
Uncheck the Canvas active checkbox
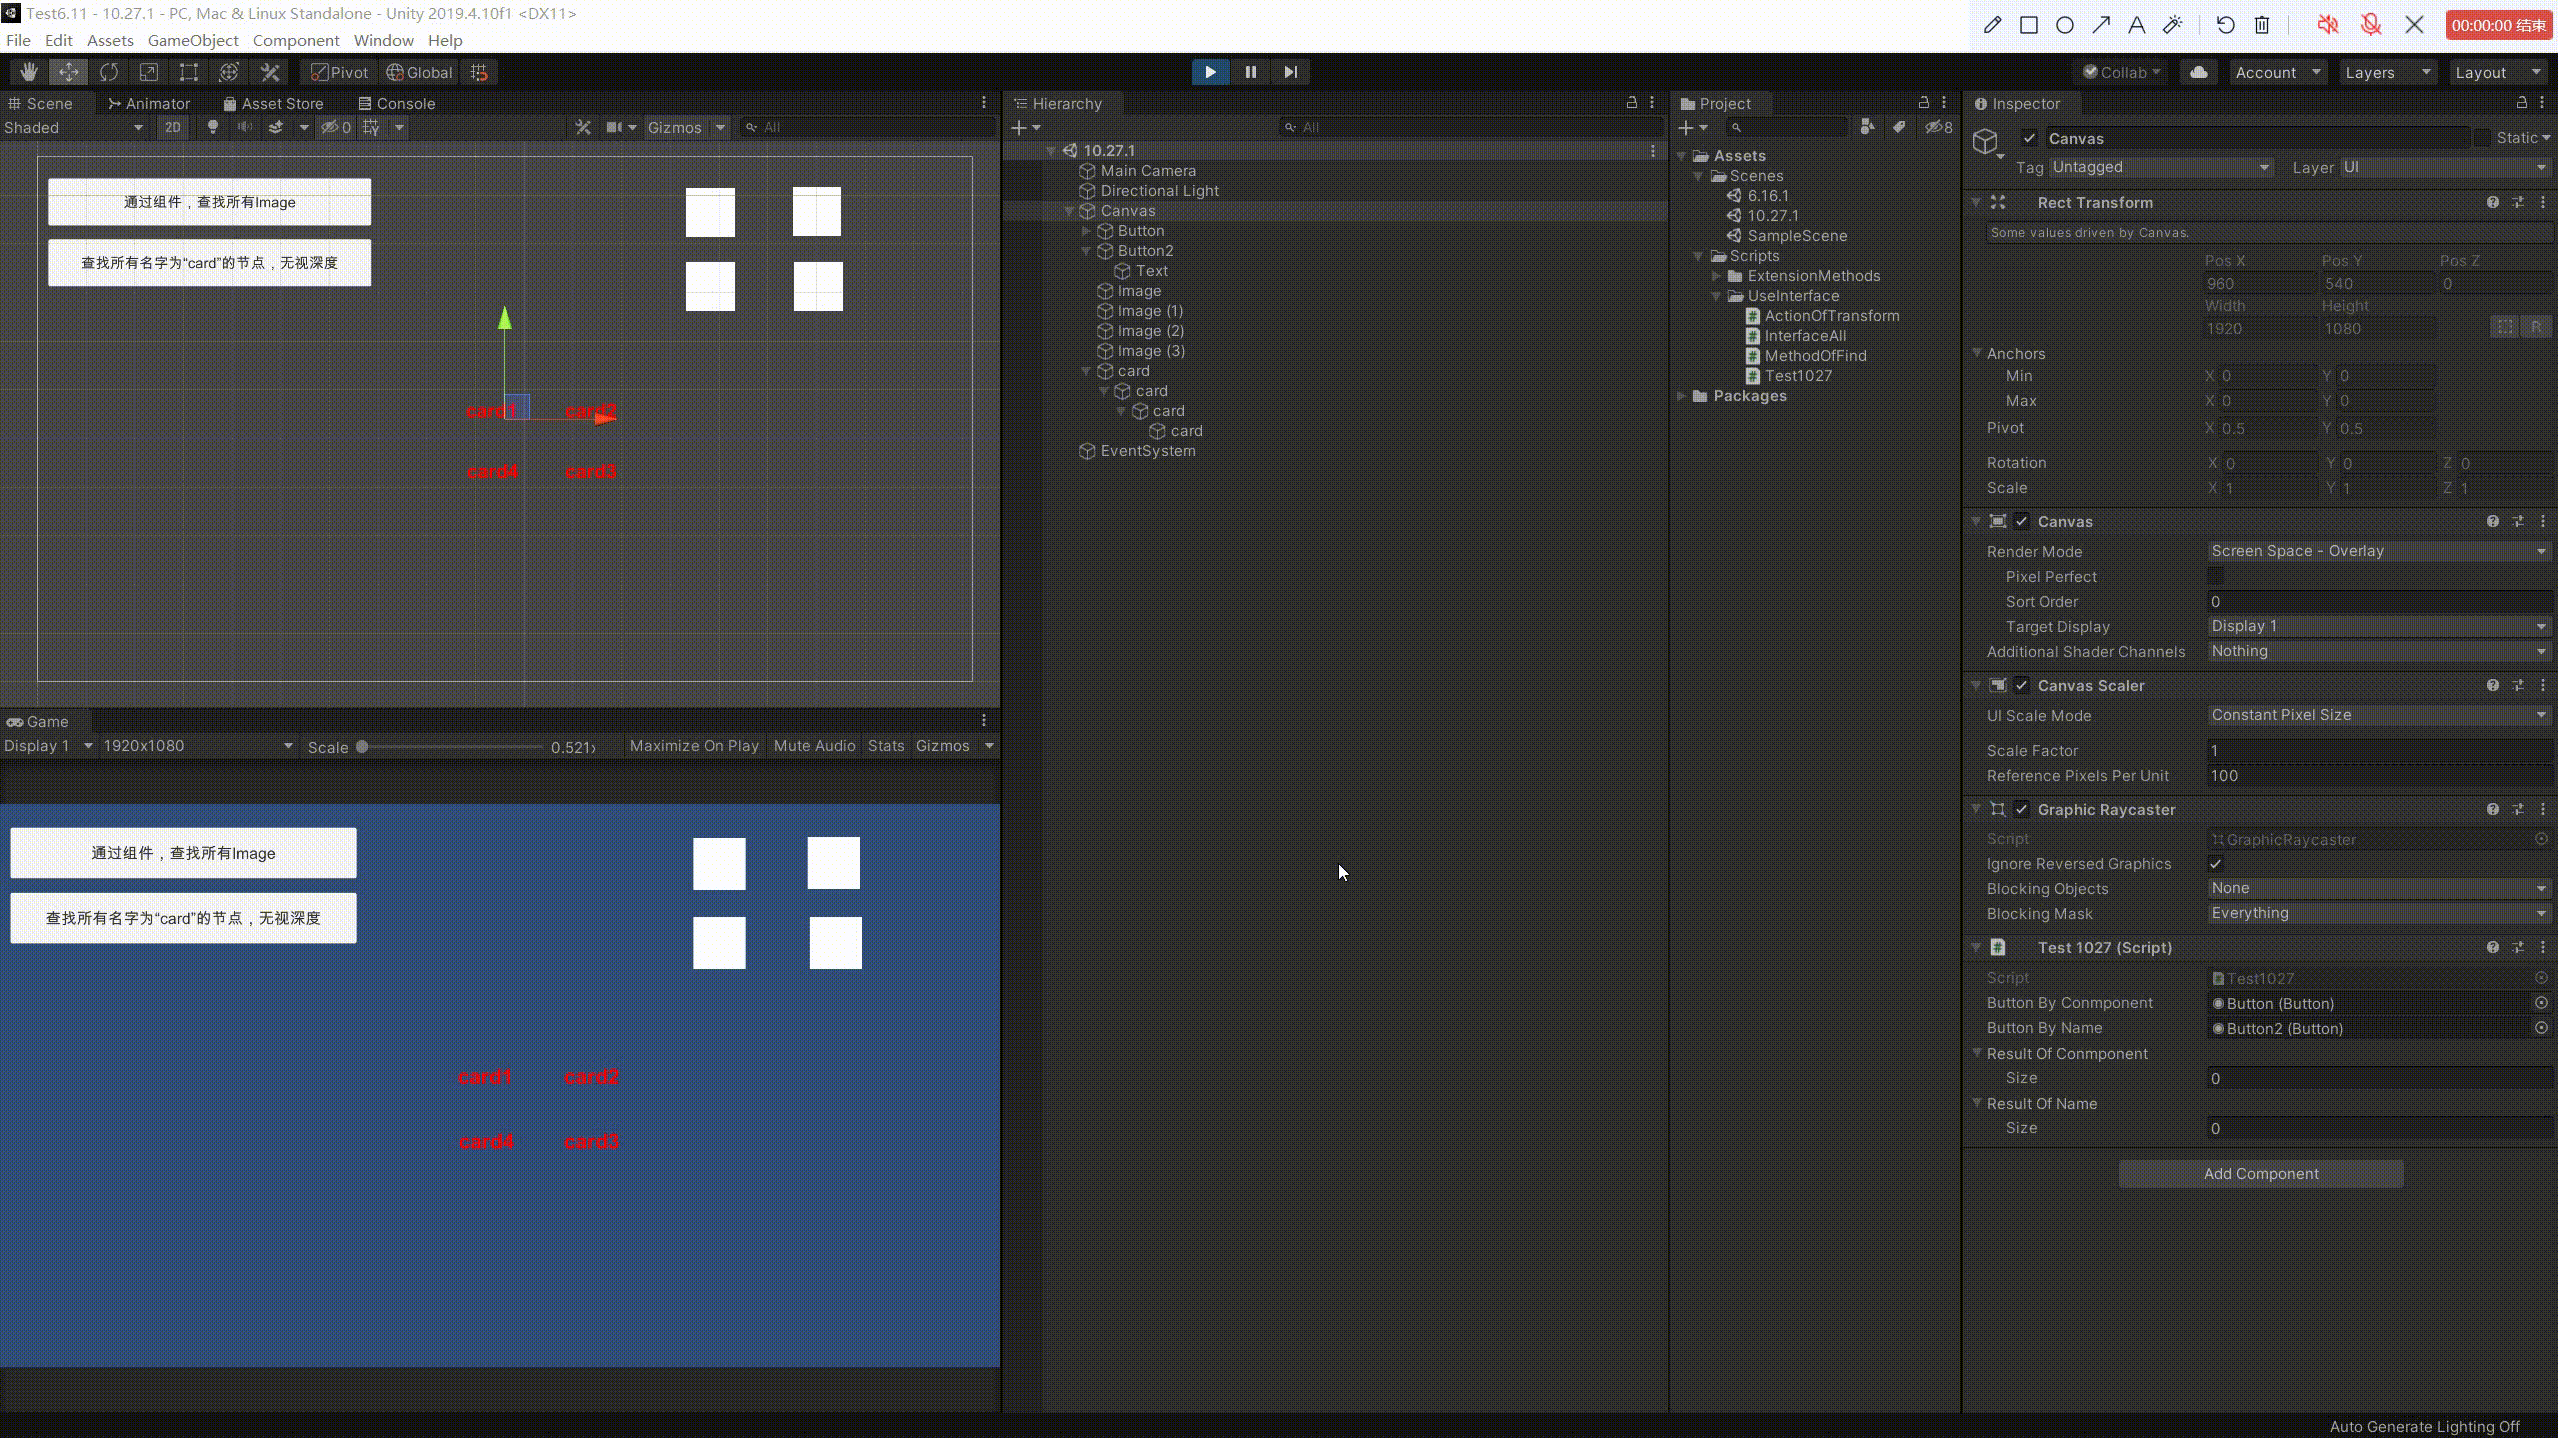pos(2029,138)
